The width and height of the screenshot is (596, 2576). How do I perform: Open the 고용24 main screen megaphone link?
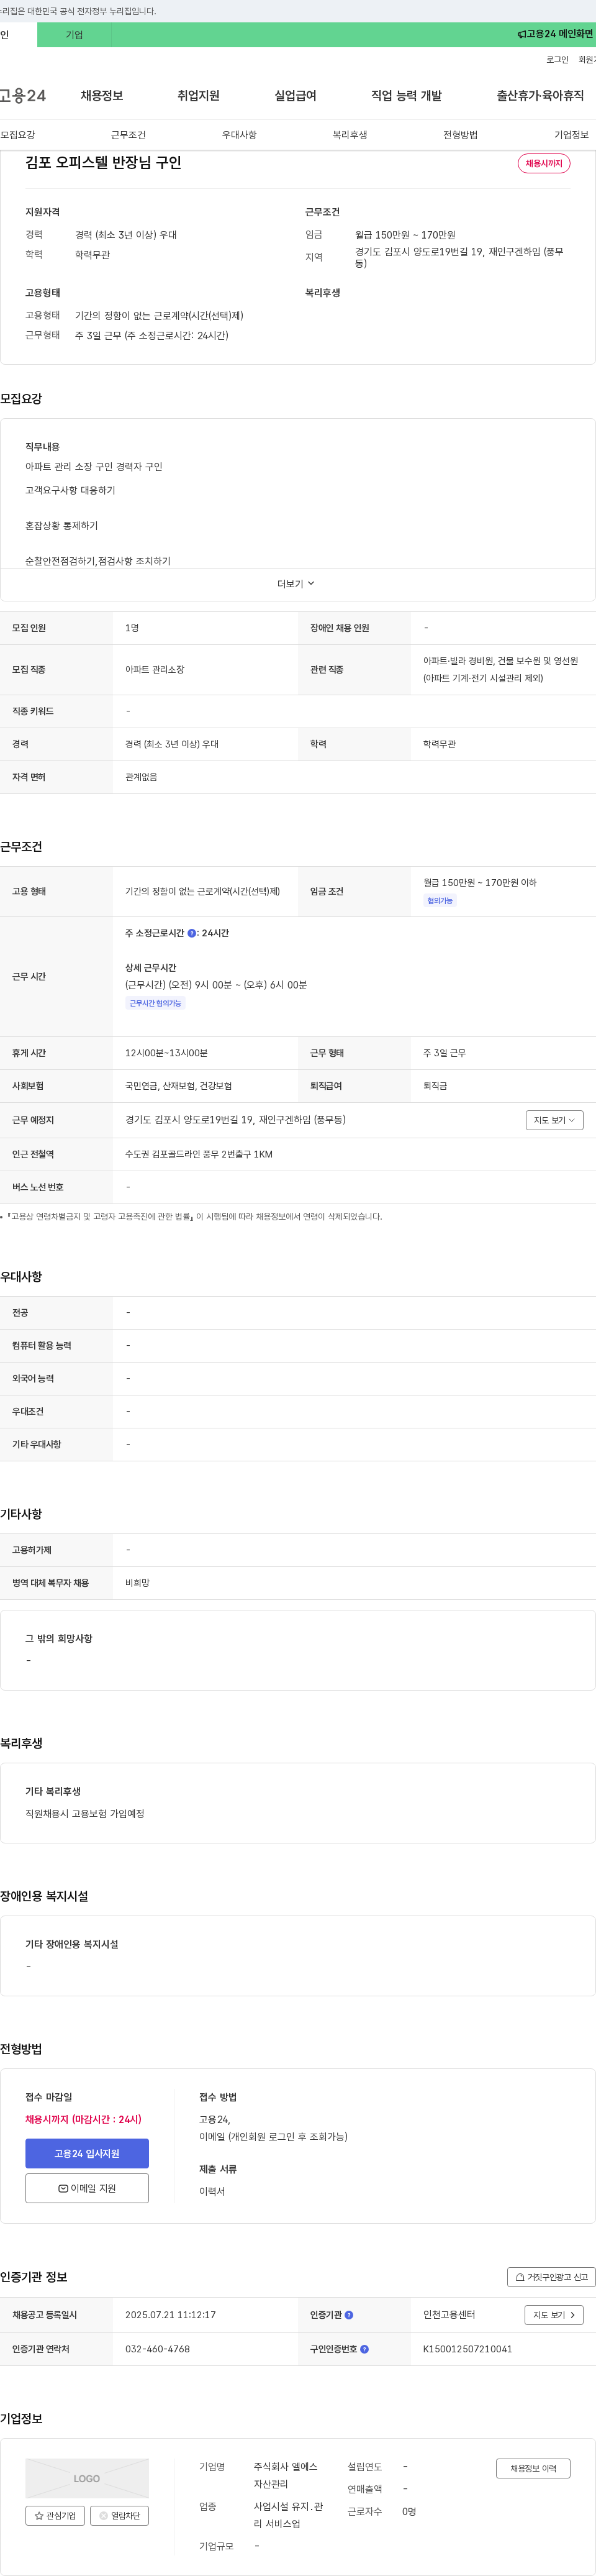coord(555,34)
